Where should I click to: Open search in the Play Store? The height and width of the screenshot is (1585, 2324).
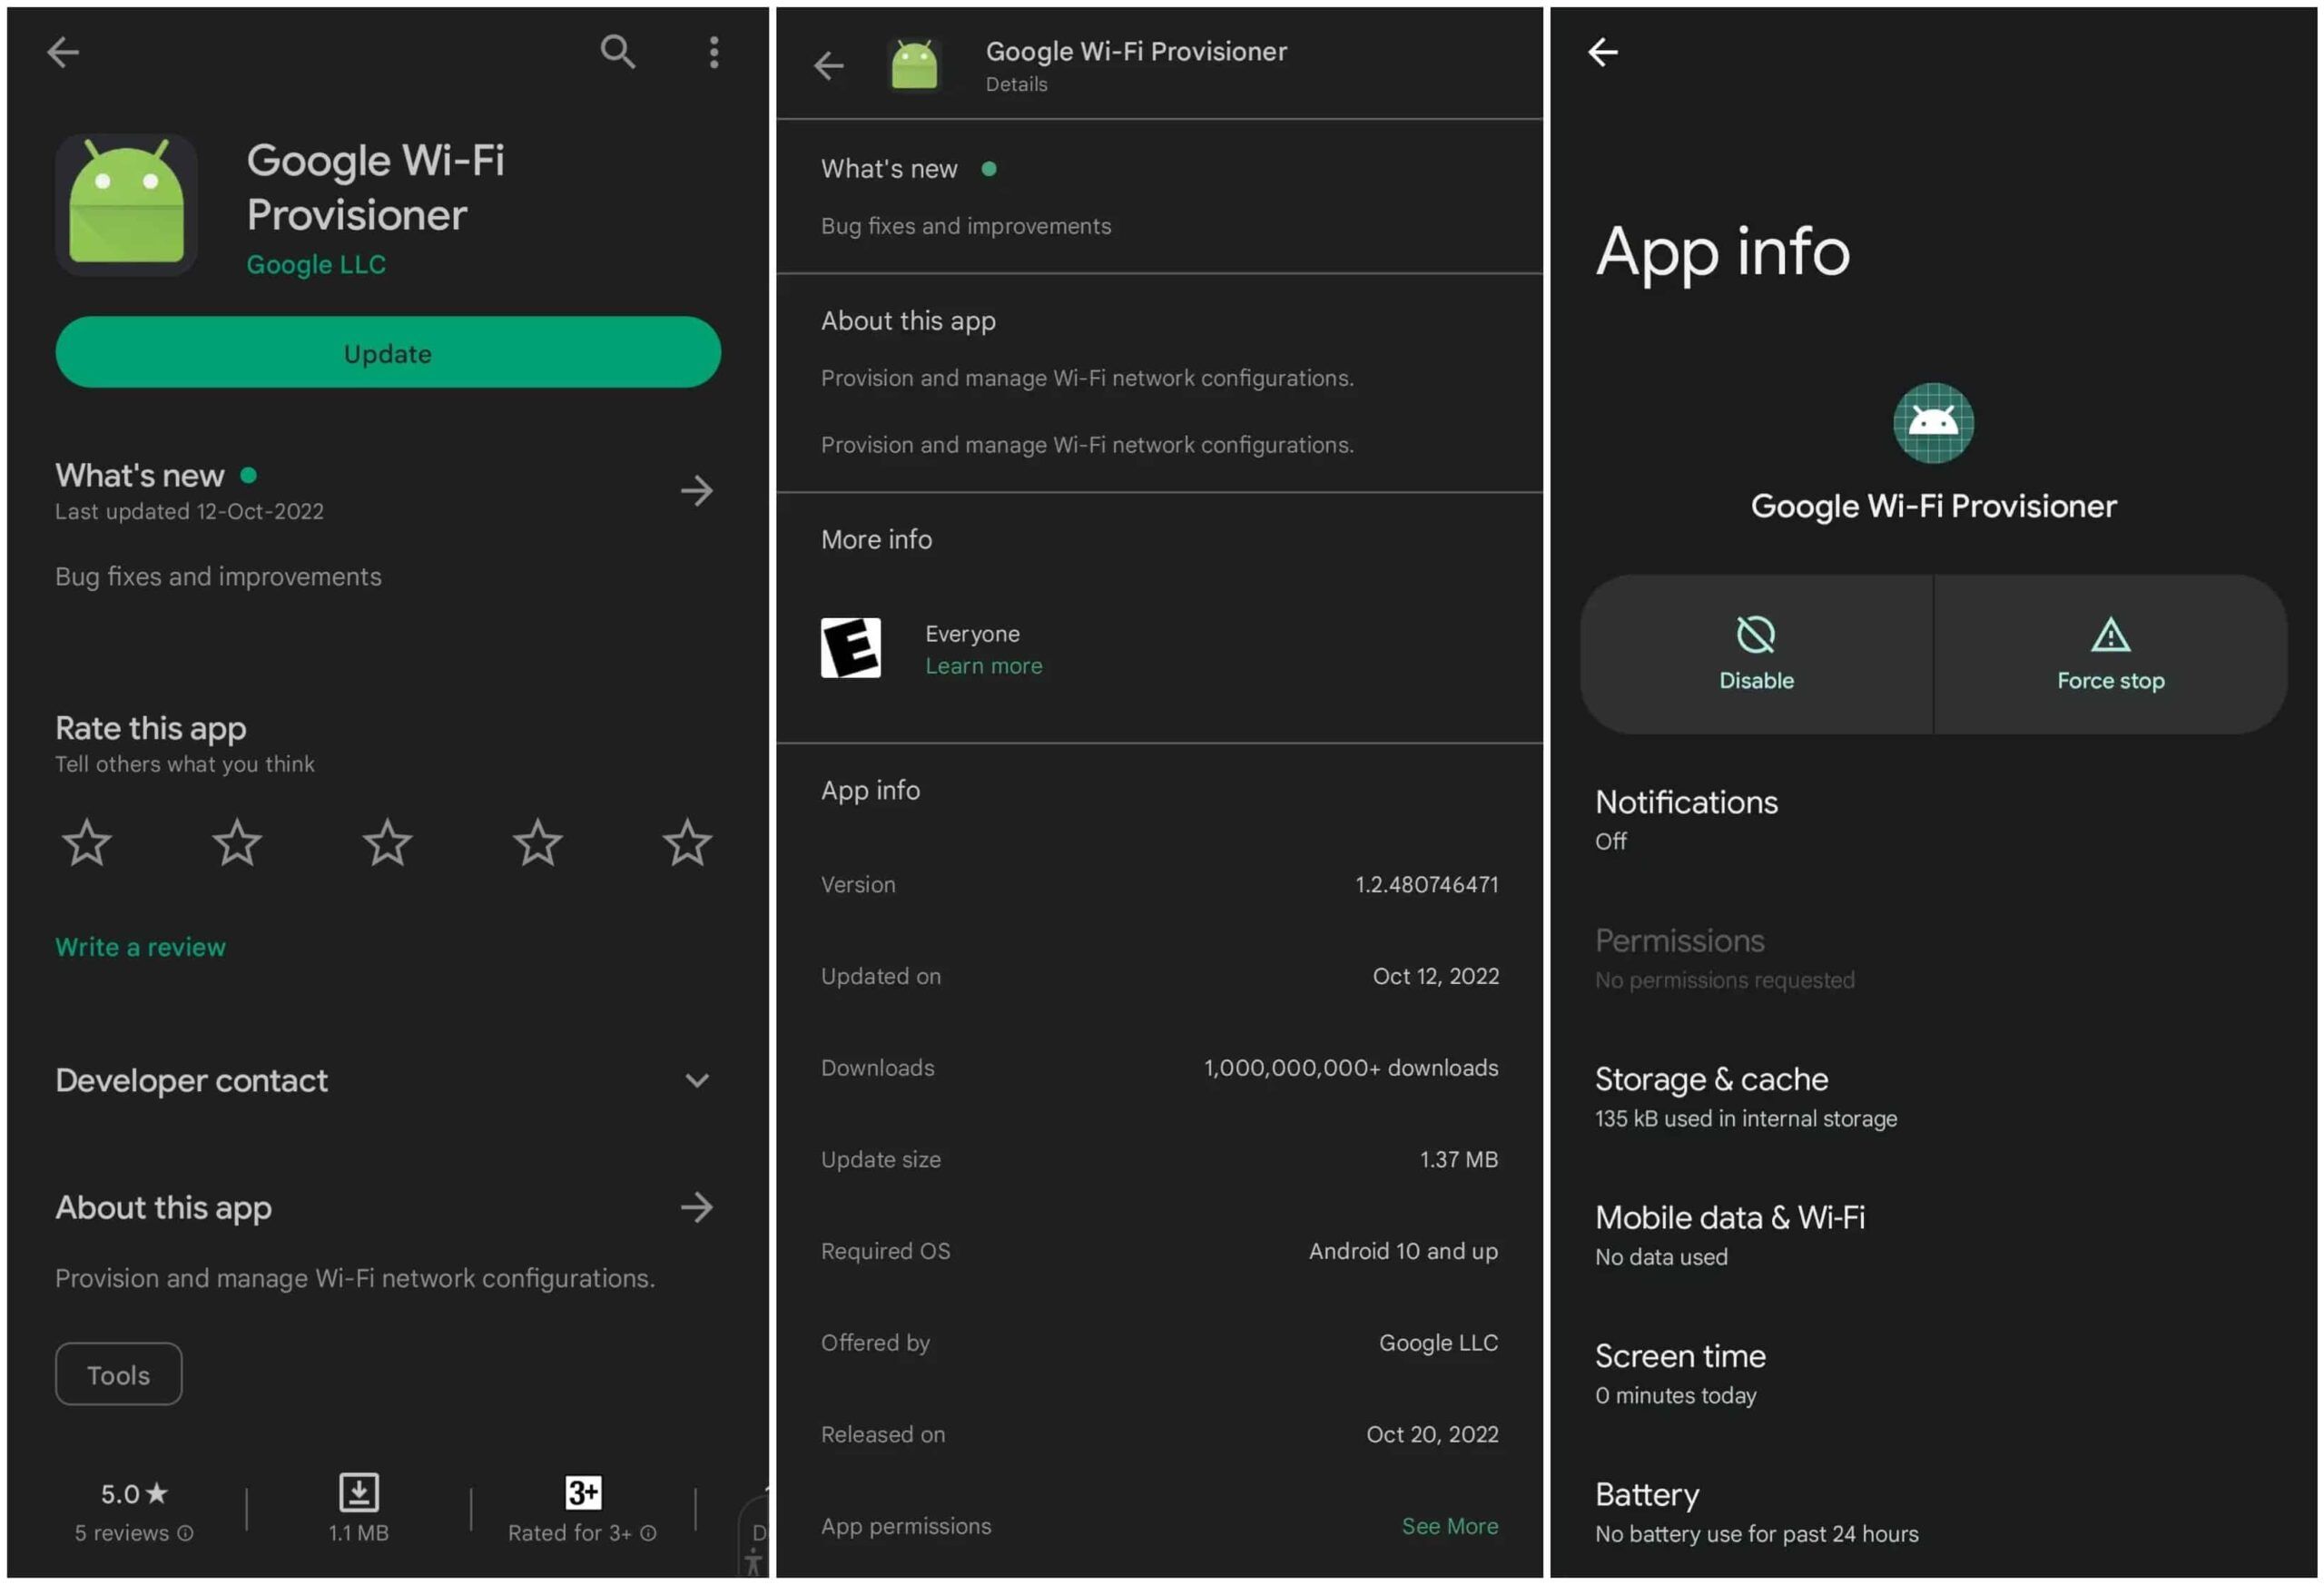618,52
